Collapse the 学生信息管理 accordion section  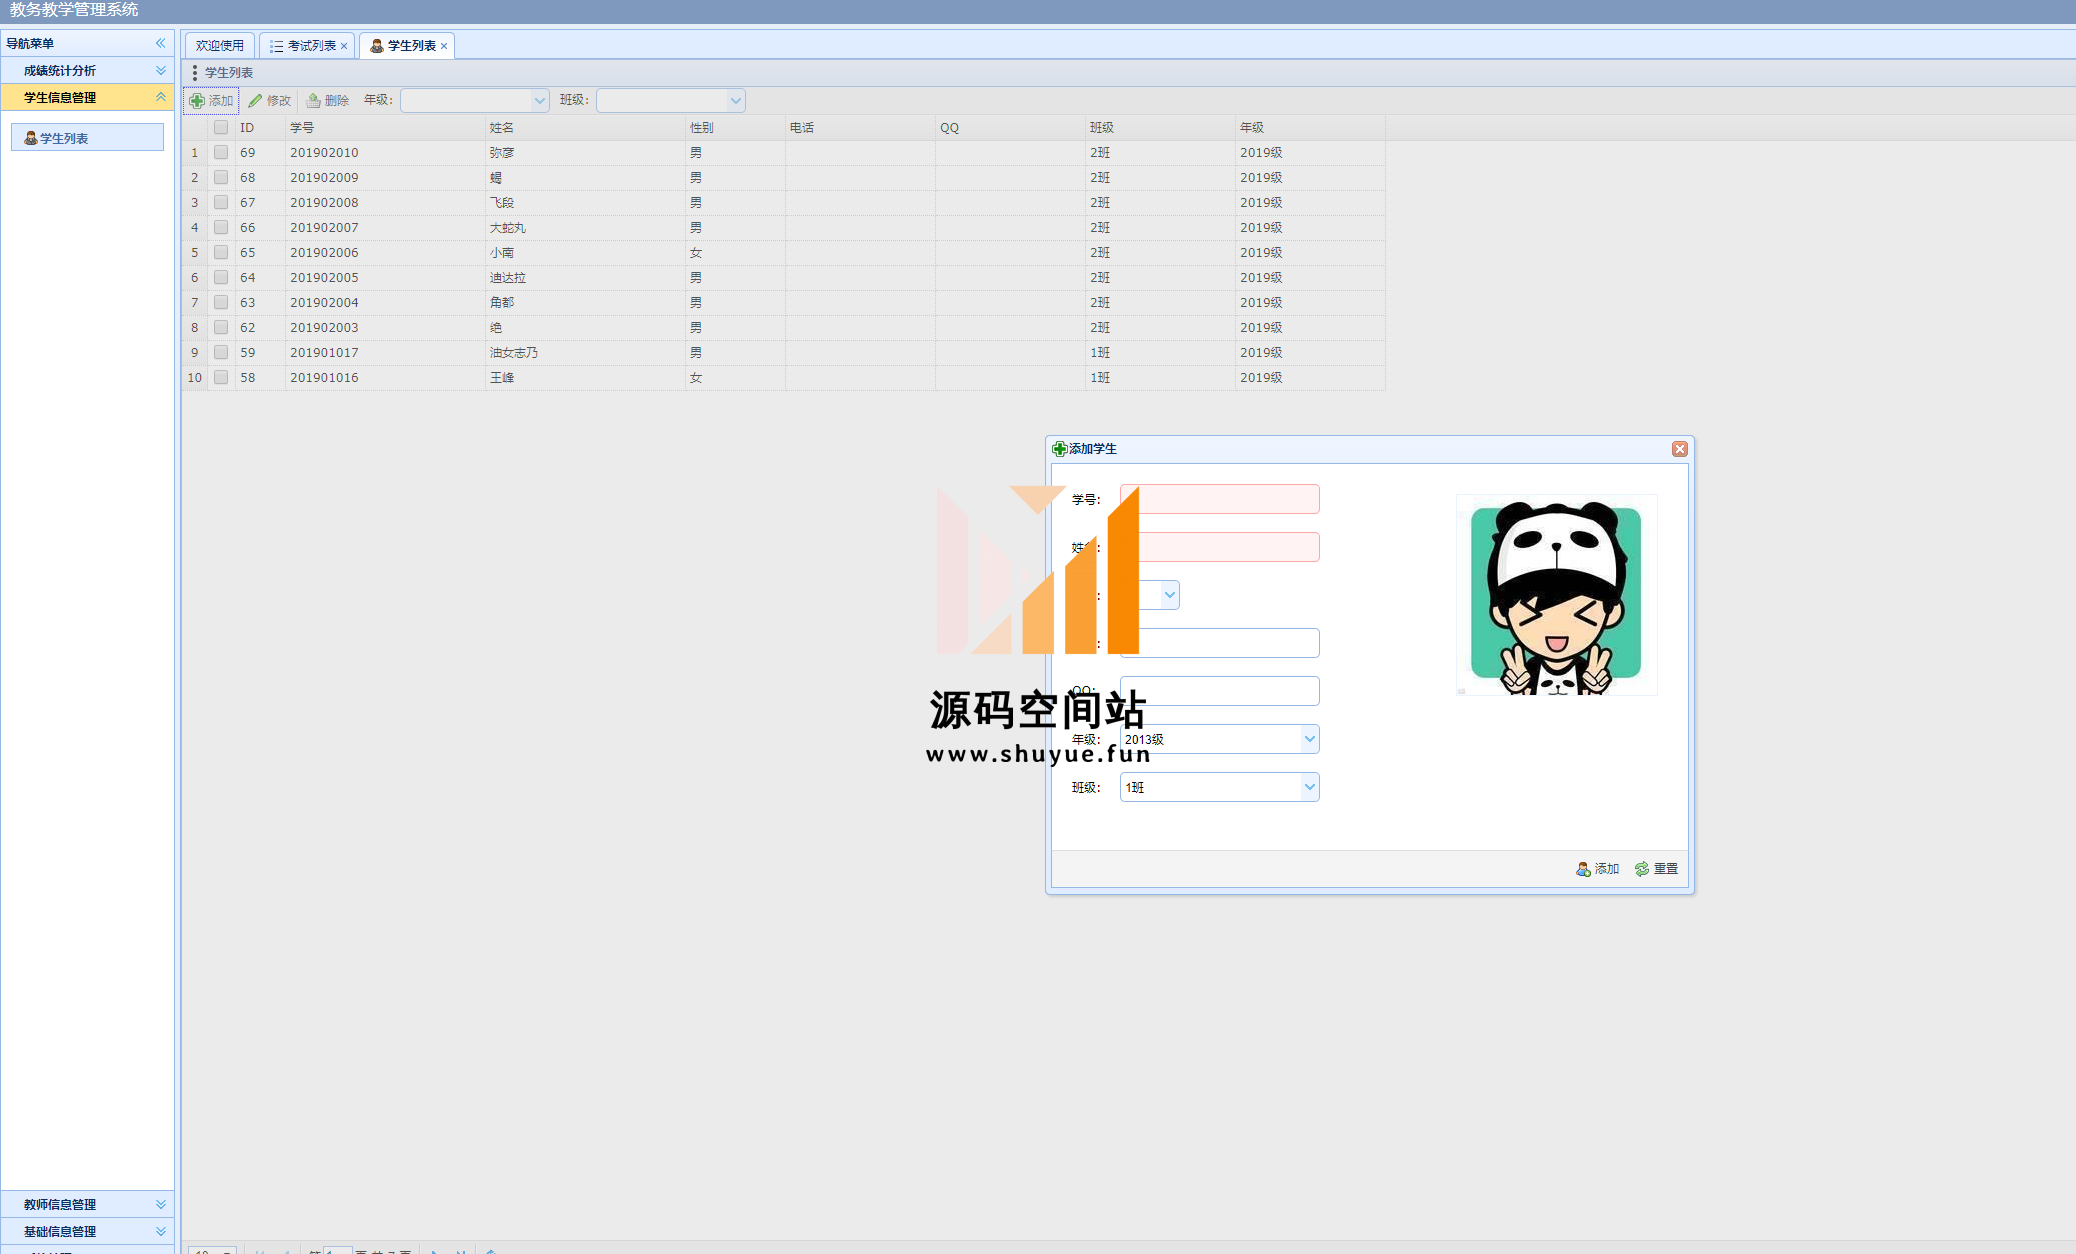click(87, 97)
